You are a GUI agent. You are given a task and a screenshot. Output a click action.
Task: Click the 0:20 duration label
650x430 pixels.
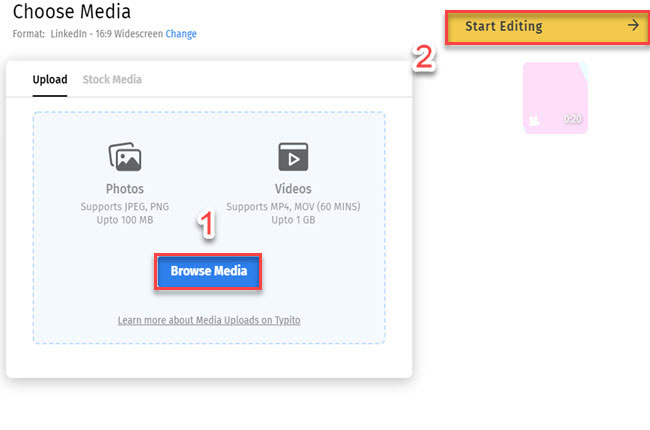tap(572, 119)
